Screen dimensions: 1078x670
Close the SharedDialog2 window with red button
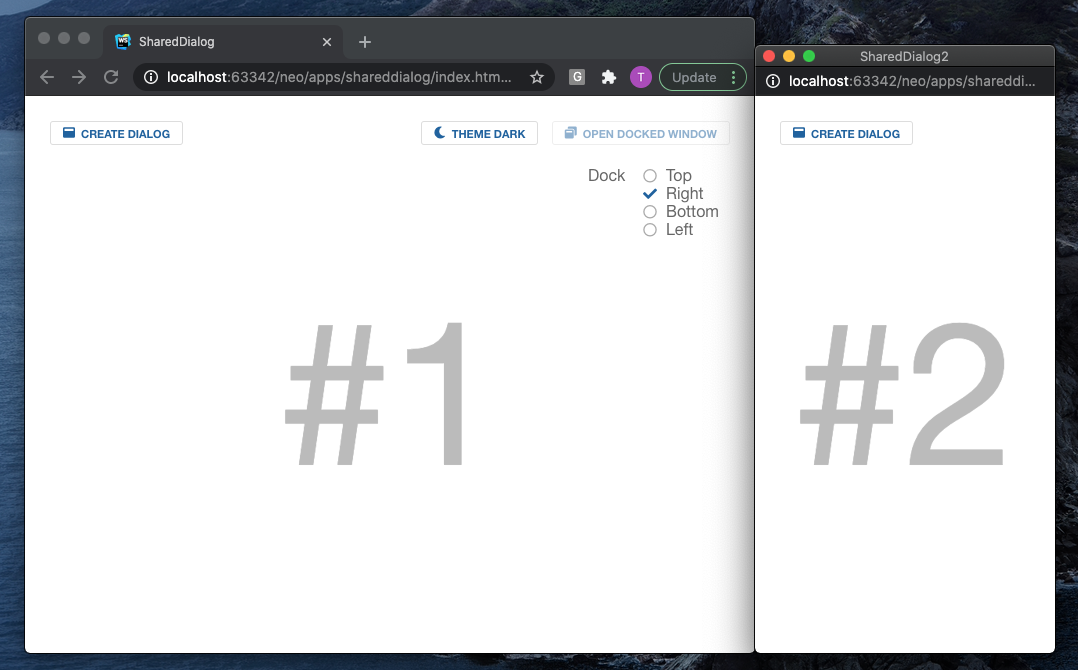point(769,56)
